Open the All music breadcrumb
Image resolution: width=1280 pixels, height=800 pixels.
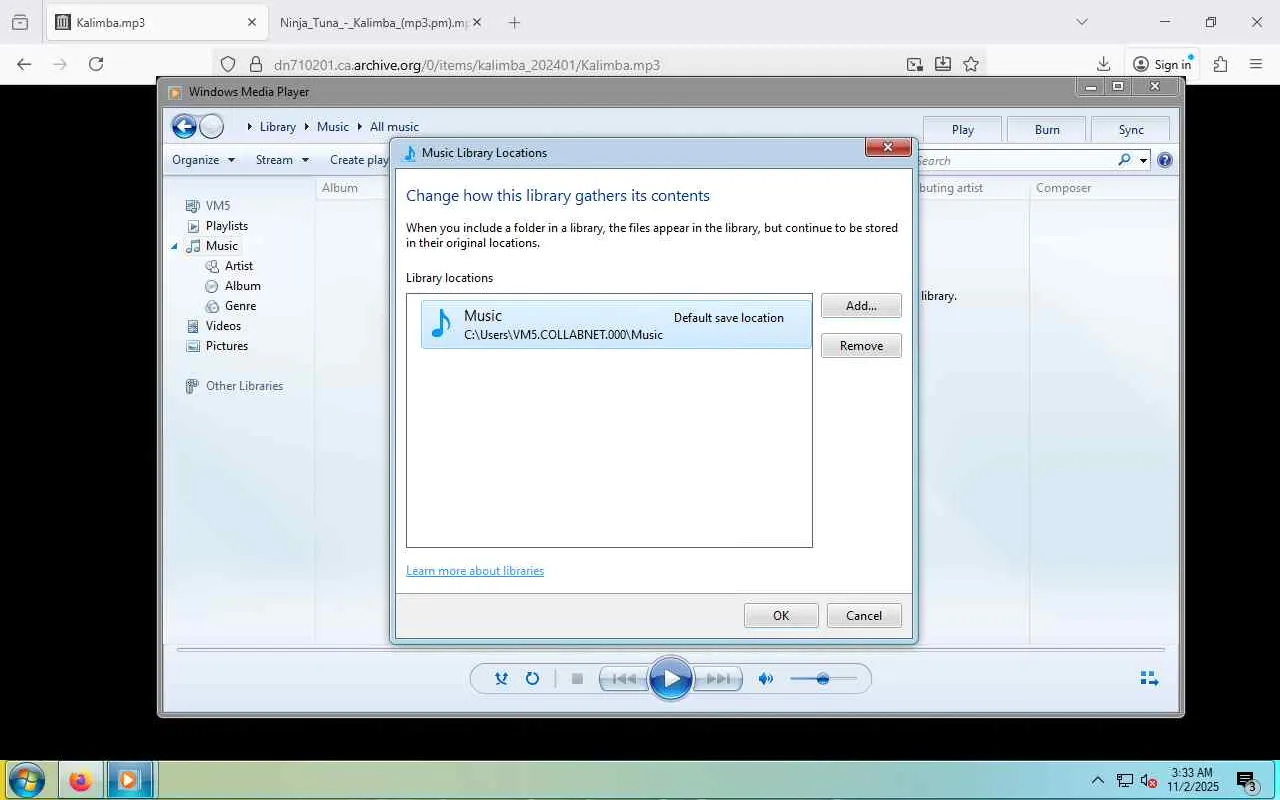[394, 127]
